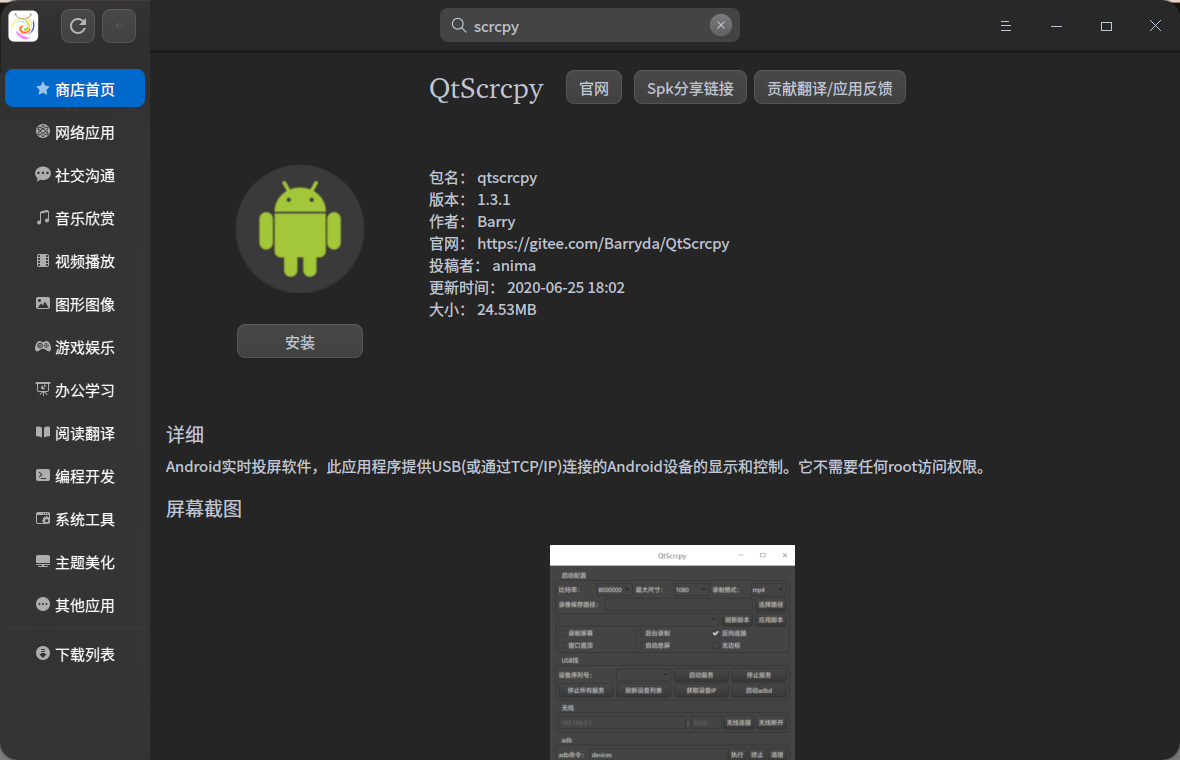The height and width of the screenshot is (760, 1180).
Task: Open the QtScrcpy screenshot thumbnail
Action: point(672,652)
